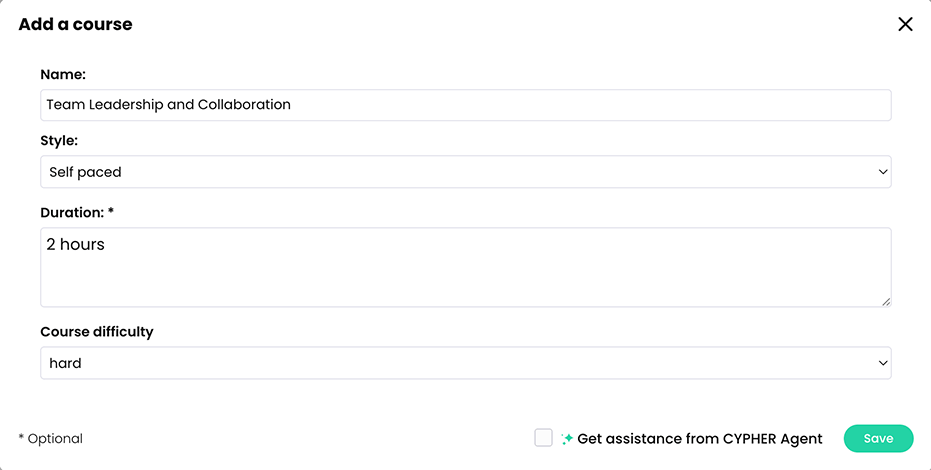Open the Style dropdown showing Self paced
Viewport: 931px width, 470px height.
465,172
